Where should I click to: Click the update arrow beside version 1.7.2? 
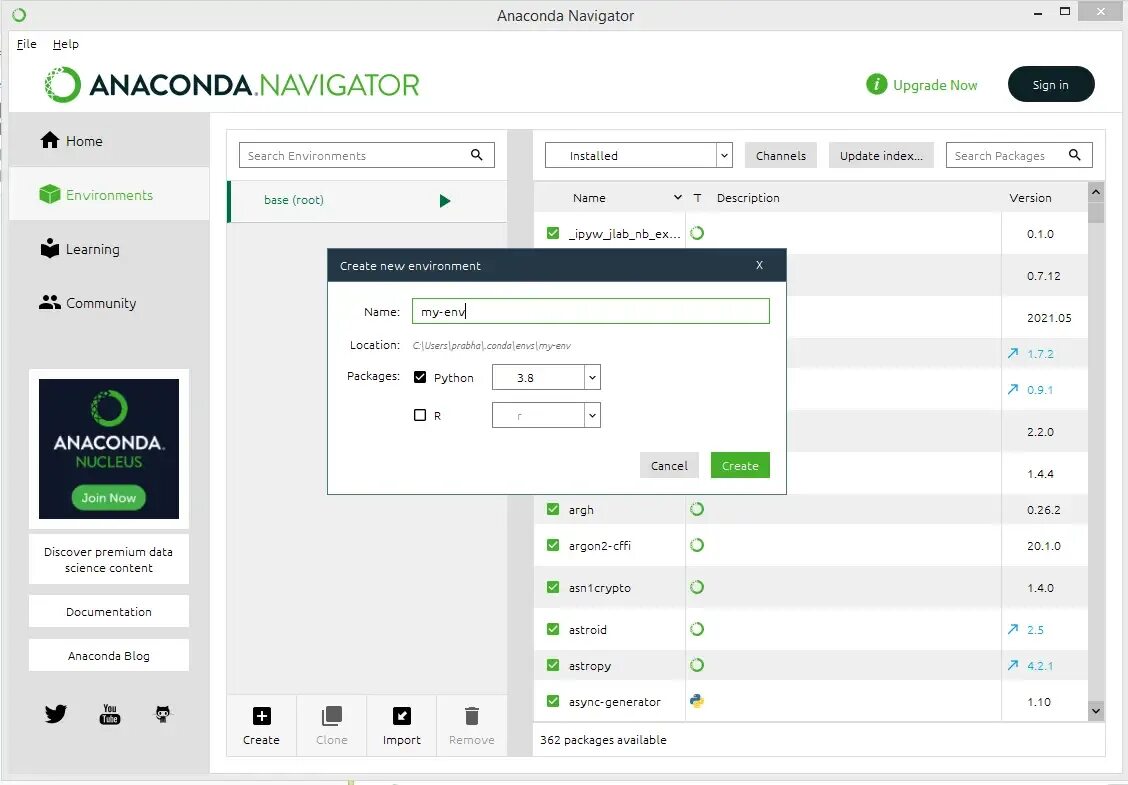tap(1013, 353)
